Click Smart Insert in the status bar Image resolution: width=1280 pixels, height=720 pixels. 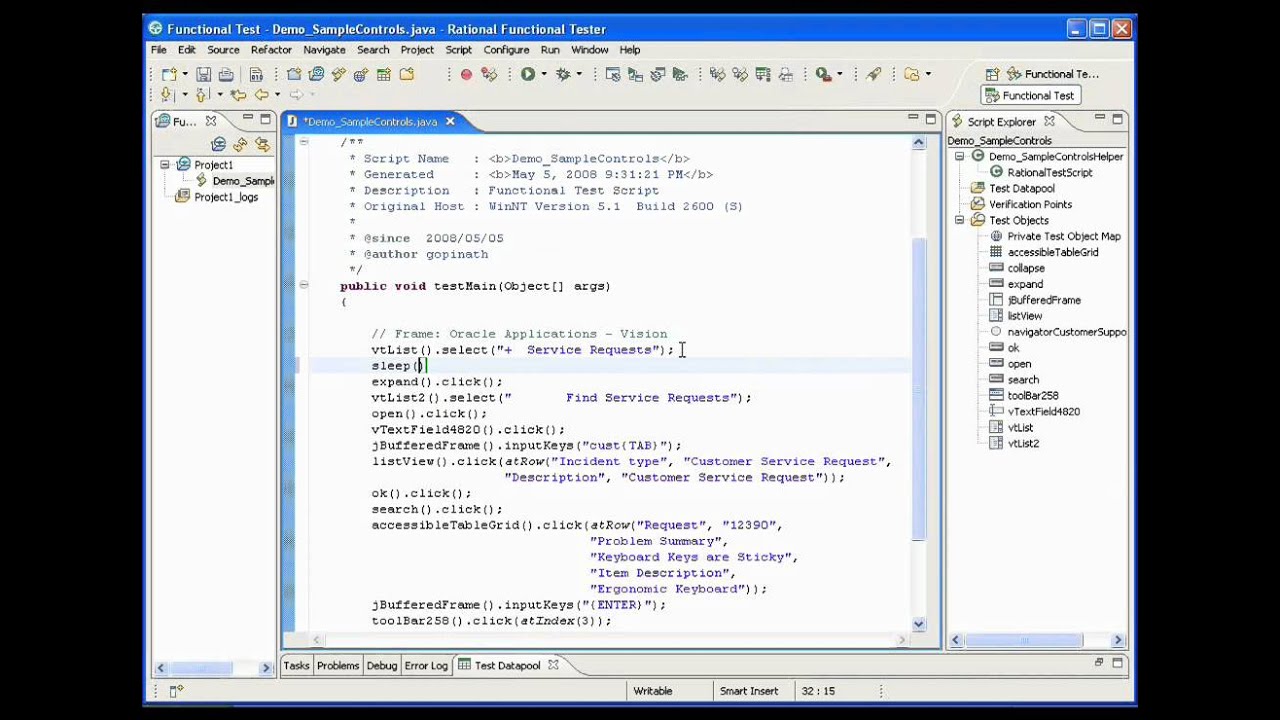tap(749, 691)
